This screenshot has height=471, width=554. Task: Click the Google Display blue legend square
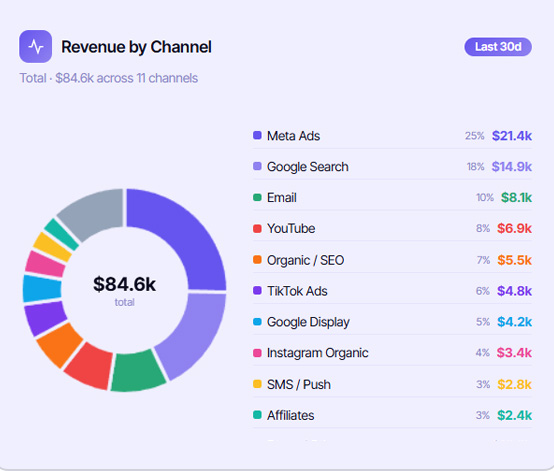257,322
